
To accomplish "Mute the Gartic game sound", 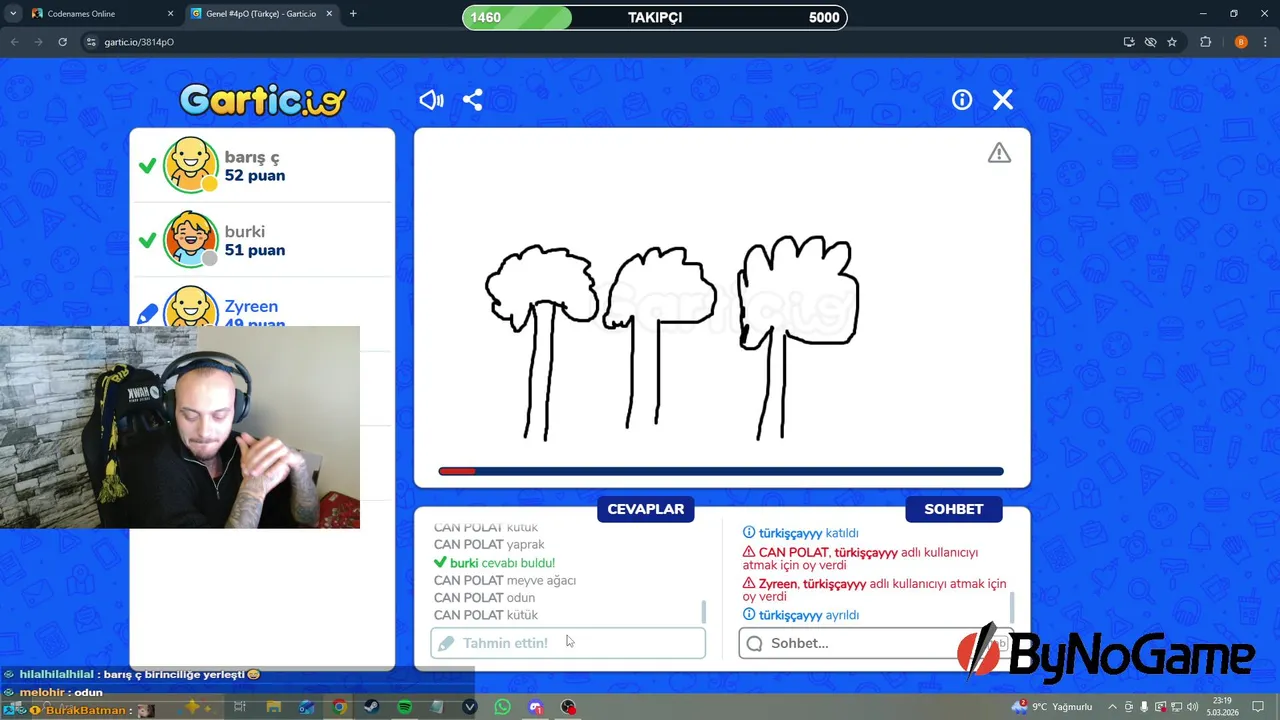I will tap(431, 100).
